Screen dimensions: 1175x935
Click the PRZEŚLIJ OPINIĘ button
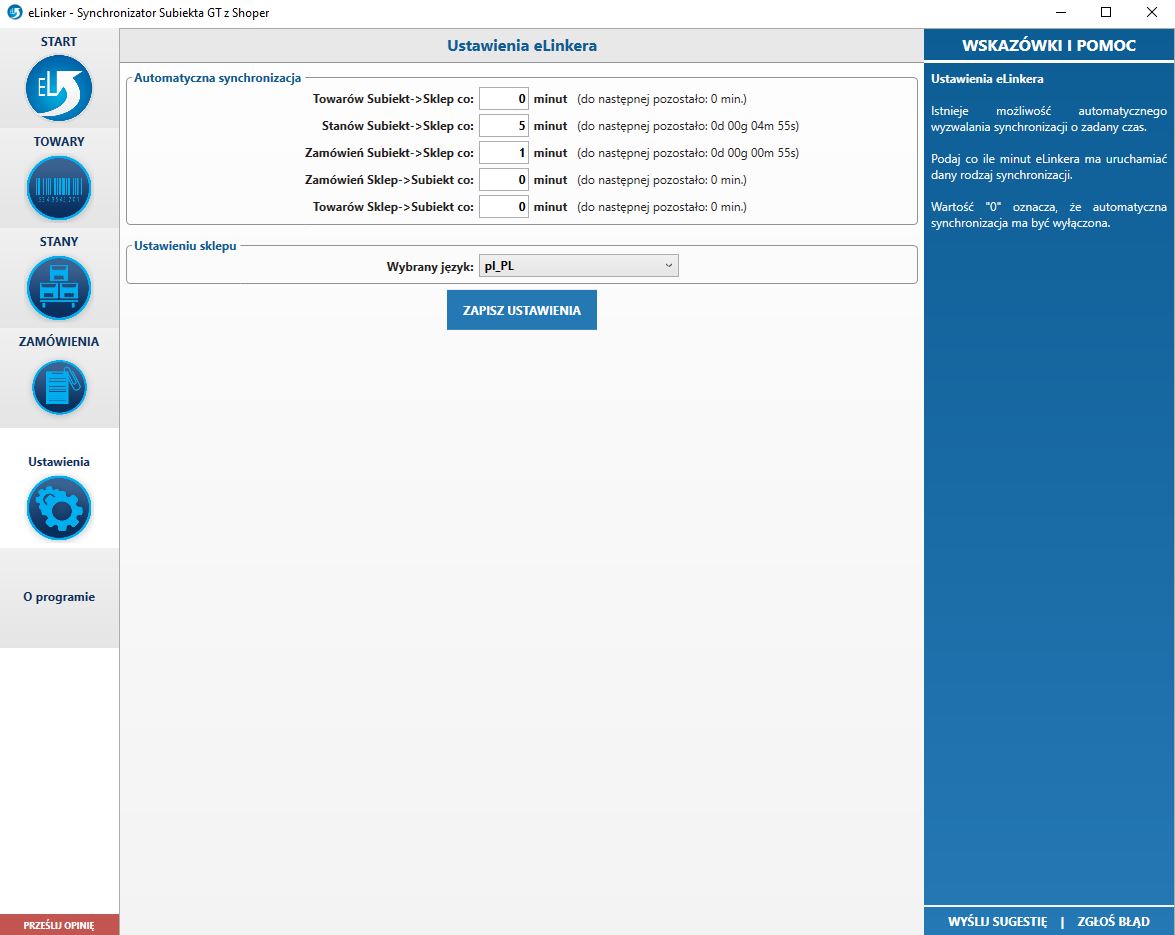(59, 925)
